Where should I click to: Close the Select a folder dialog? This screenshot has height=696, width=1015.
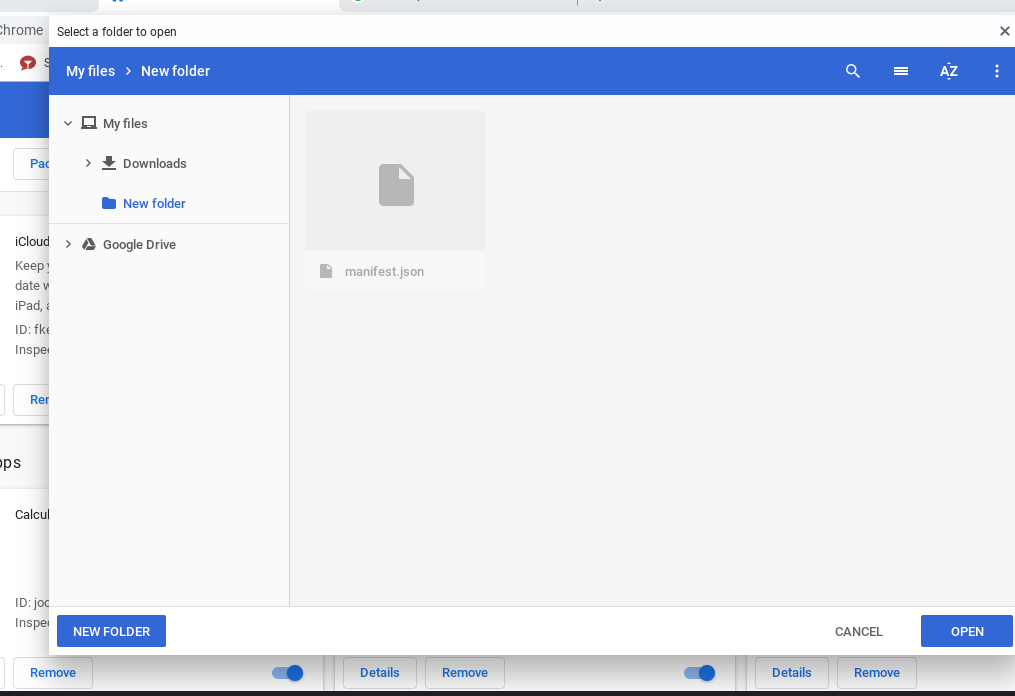(1004, 31)
